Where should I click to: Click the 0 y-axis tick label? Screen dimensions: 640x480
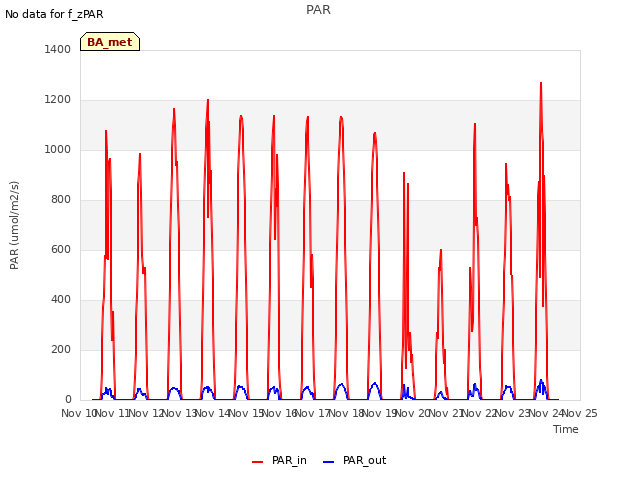68,400
